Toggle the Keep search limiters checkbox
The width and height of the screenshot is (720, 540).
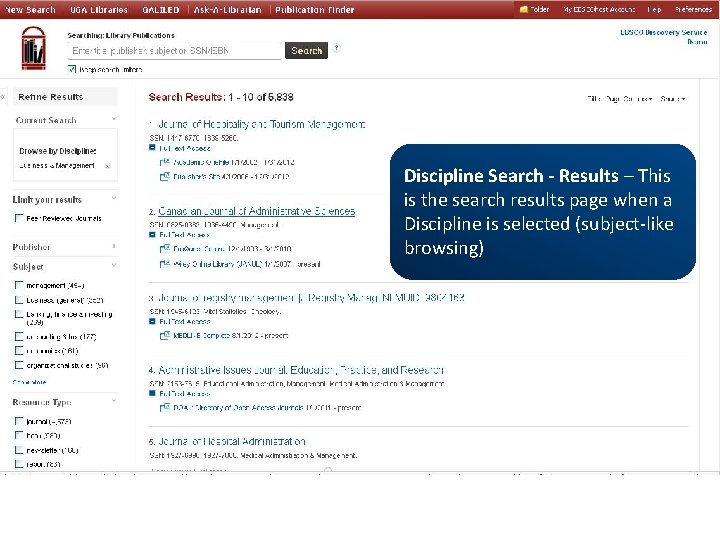click(x=72, y=69)
